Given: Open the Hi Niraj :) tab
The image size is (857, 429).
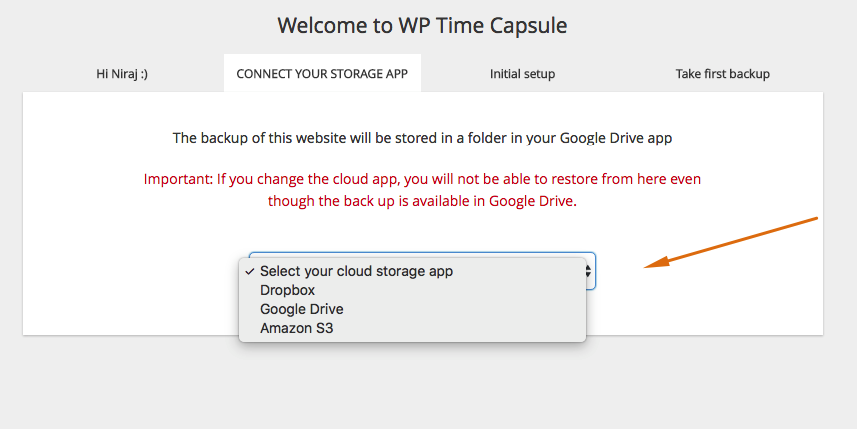Looking at the screenshot, I should tap(122, 74).
